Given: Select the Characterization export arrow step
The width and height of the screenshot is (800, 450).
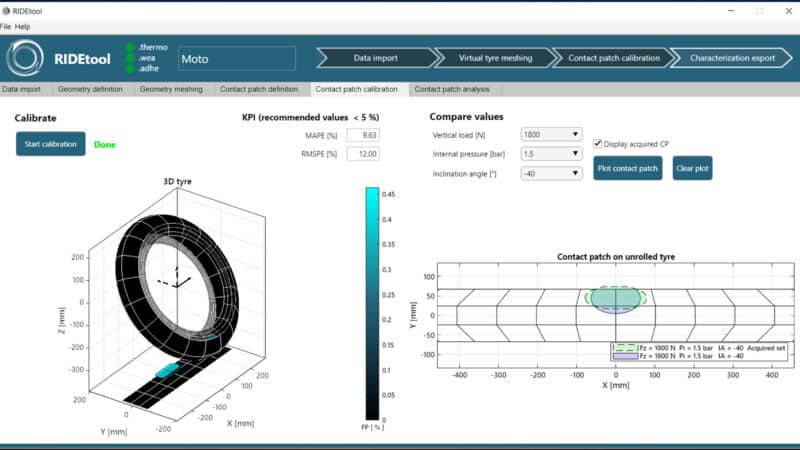Looking at the screenshot, I should 732,58.
